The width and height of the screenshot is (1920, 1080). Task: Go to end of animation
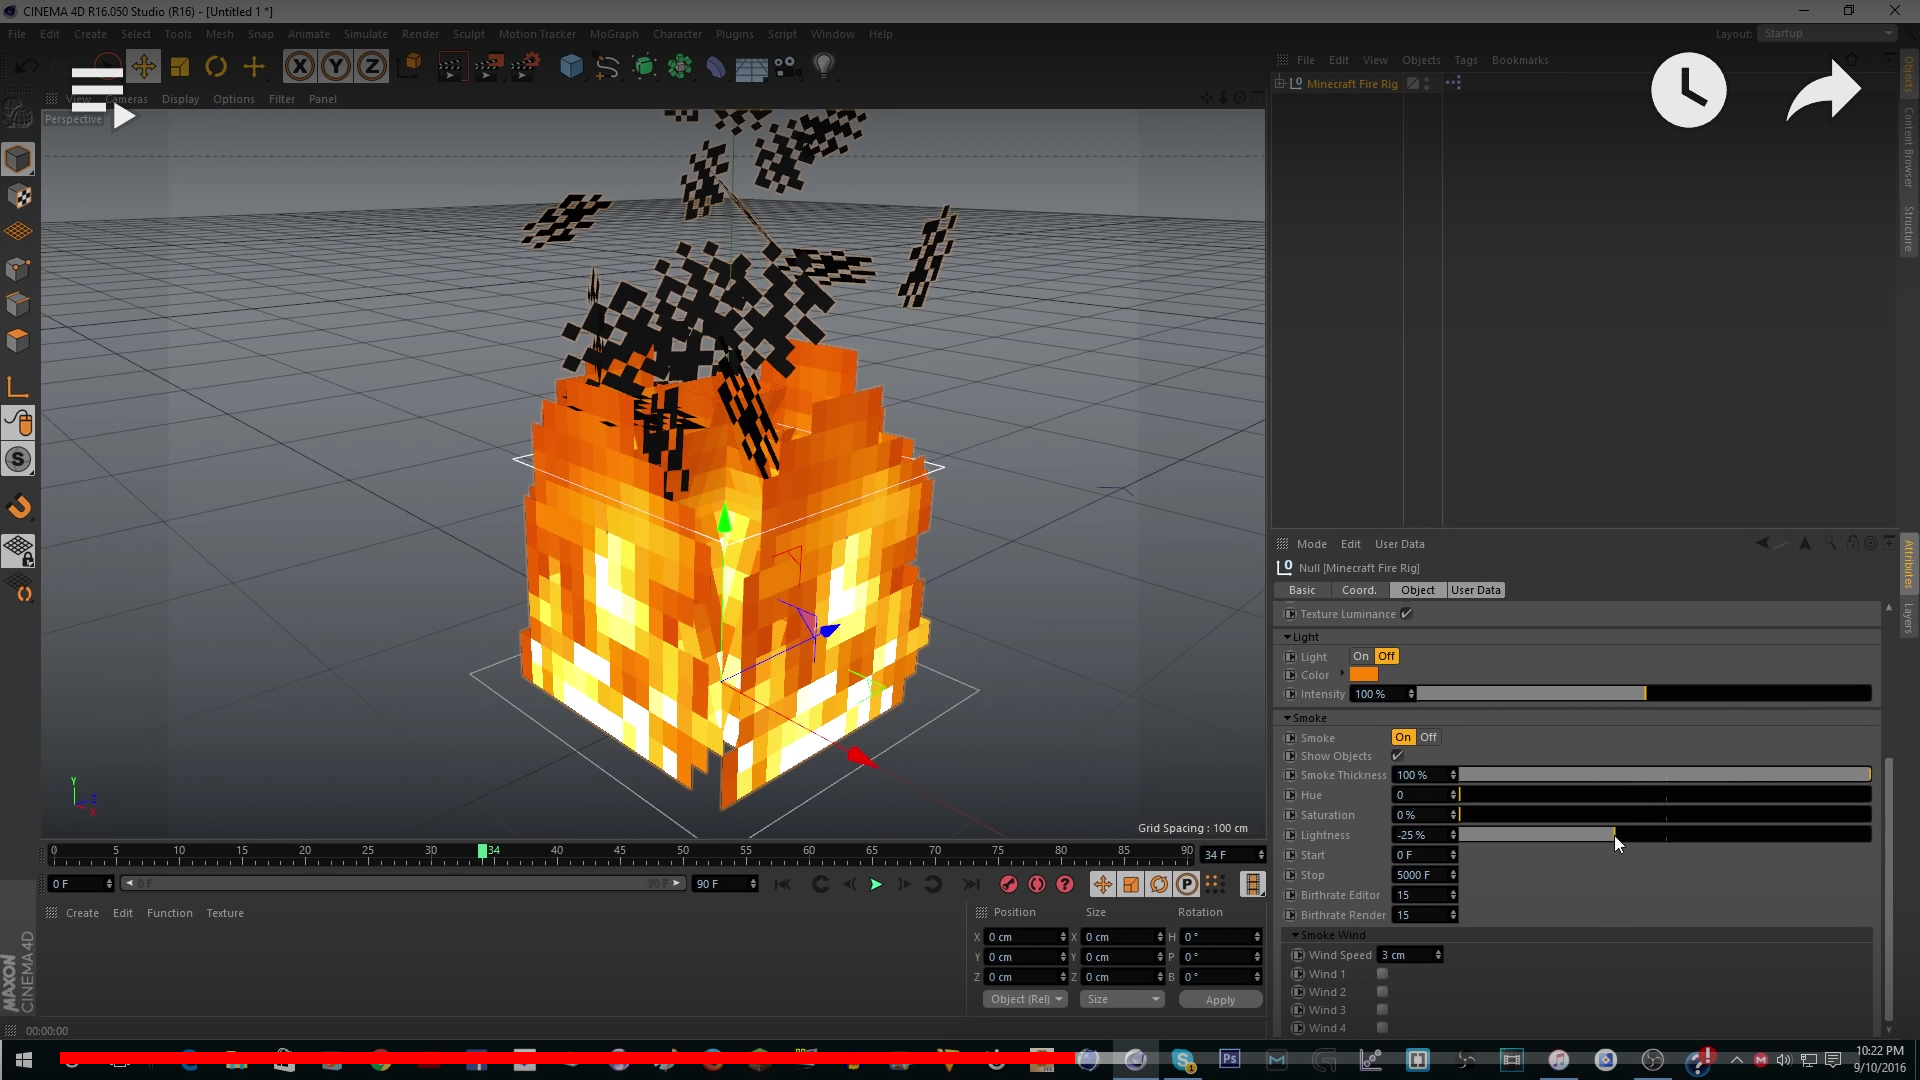coord(971,884)
